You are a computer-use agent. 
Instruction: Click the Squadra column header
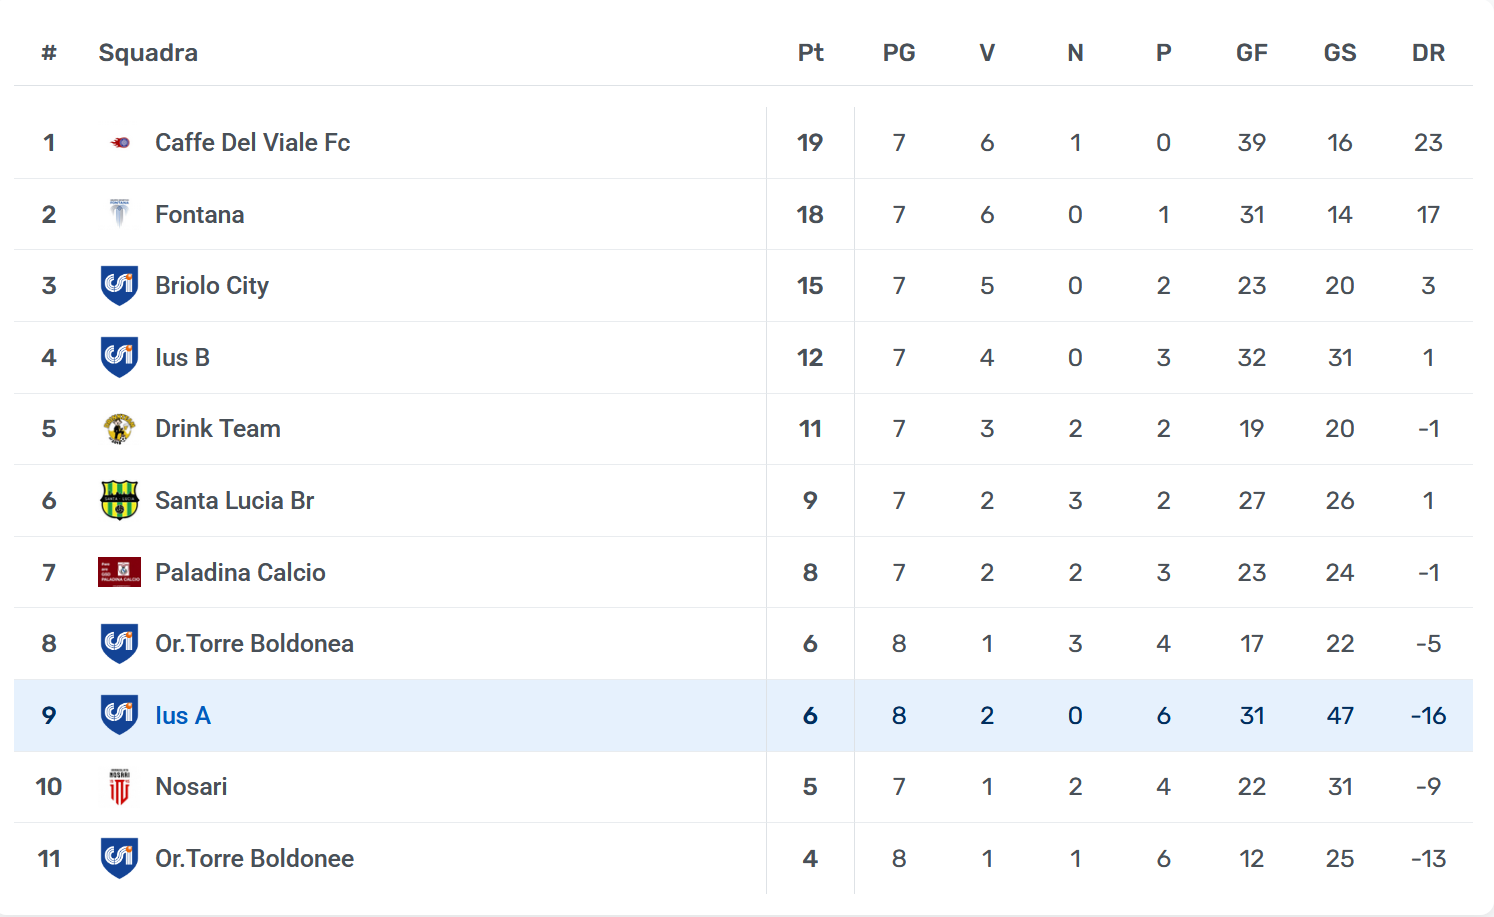[x=148, y=53]
